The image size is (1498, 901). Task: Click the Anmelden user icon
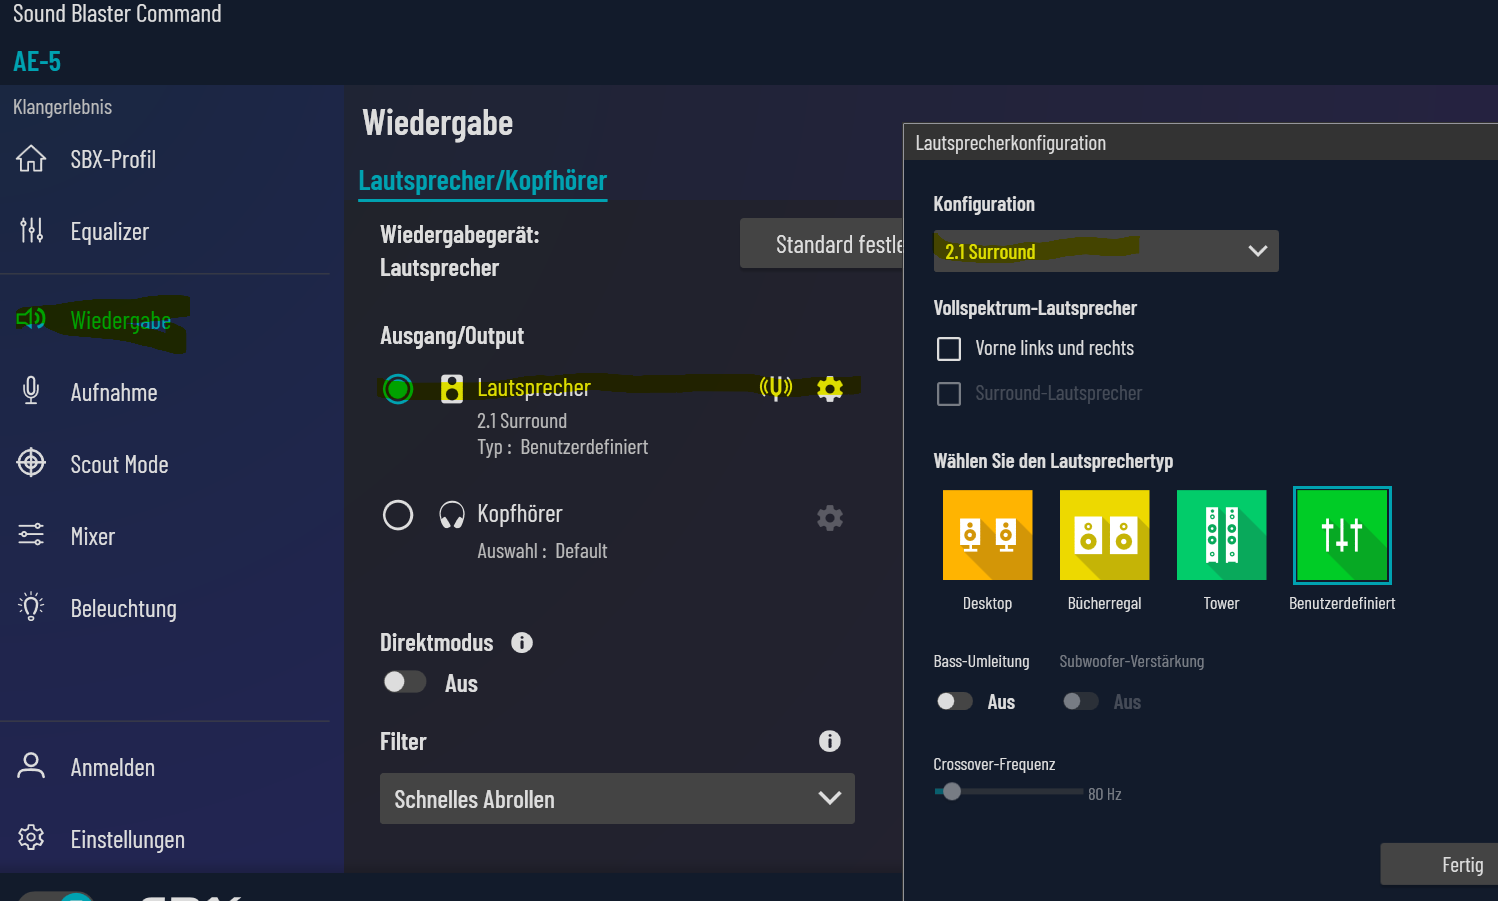tap(31, 766)
